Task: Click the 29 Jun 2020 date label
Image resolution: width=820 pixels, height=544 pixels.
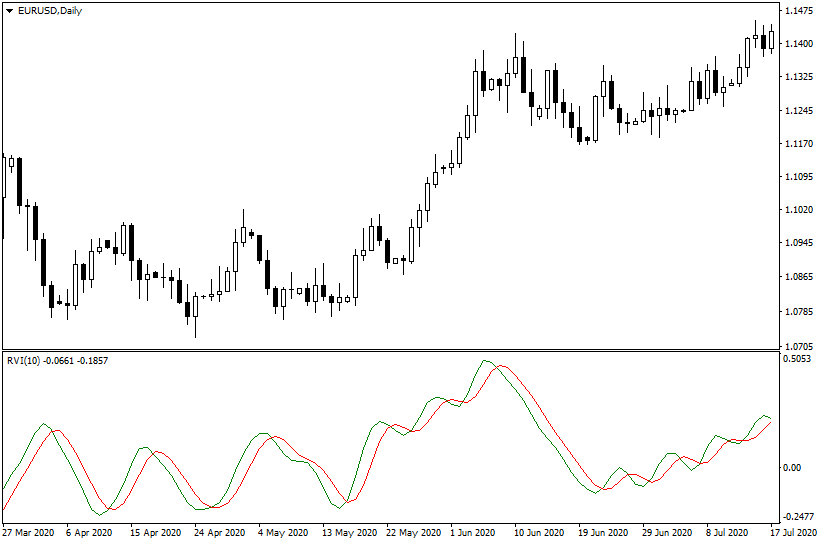Action: click(667, 533)
